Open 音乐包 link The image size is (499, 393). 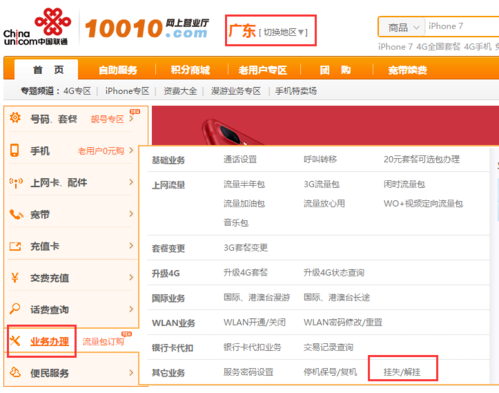point(236,222)
